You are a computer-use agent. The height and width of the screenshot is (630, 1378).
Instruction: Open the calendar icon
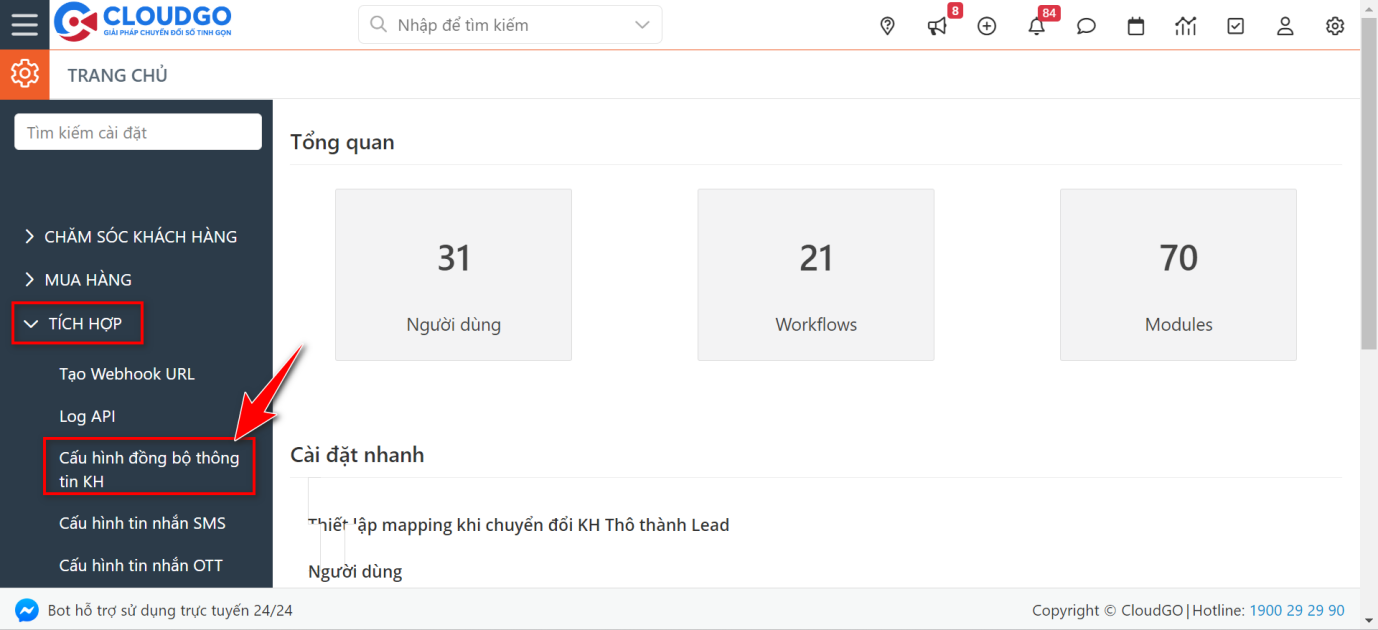(x=1136, y=26)
